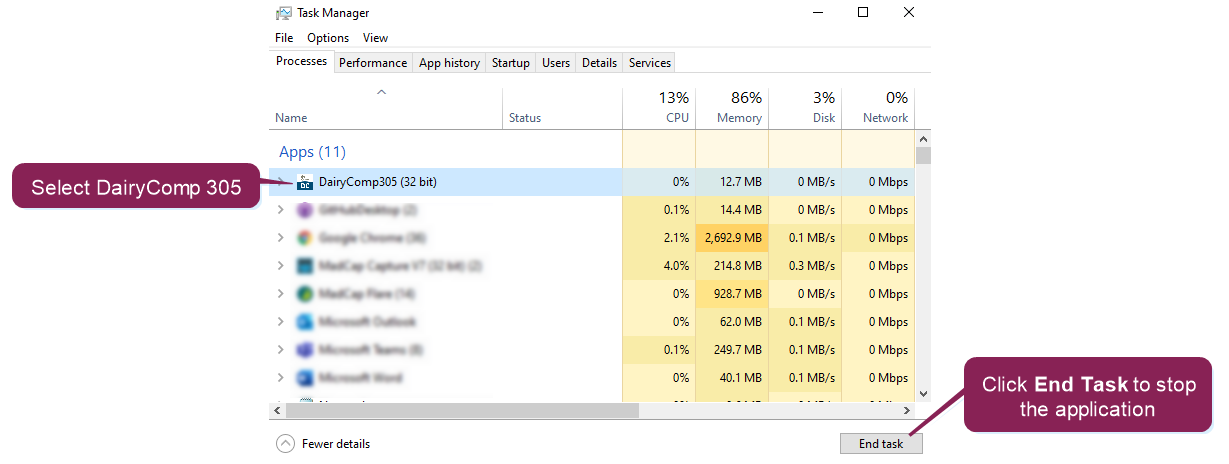
Task: Sort processes by the Name column
Action: tap(385, 108)
